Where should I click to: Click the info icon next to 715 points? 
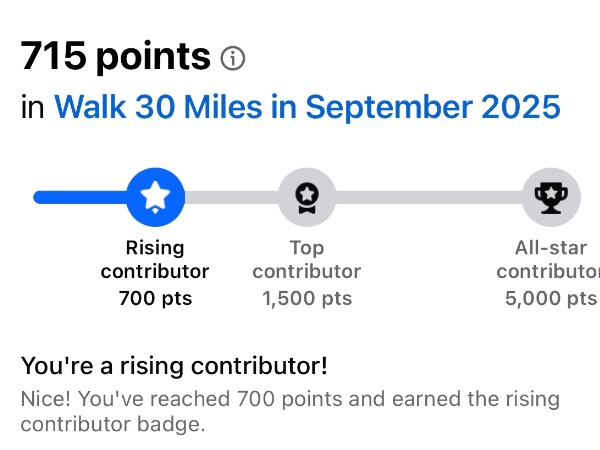pos(232,59)
